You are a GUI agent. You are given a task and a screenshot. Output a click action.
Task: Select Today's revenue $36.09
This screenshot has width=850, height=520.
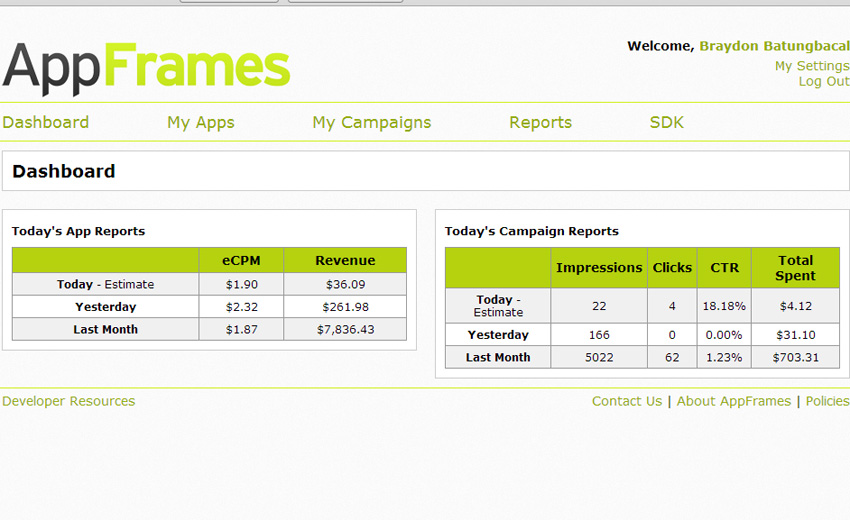click(345, 284)
